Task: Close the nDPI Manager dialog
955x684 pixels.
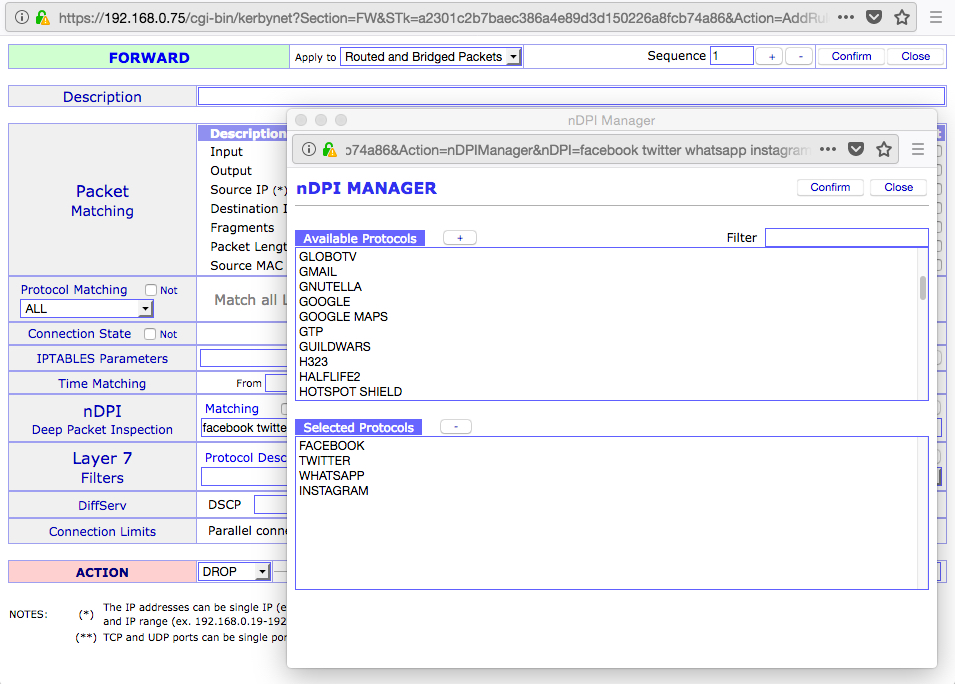Action: pos(898,187)
